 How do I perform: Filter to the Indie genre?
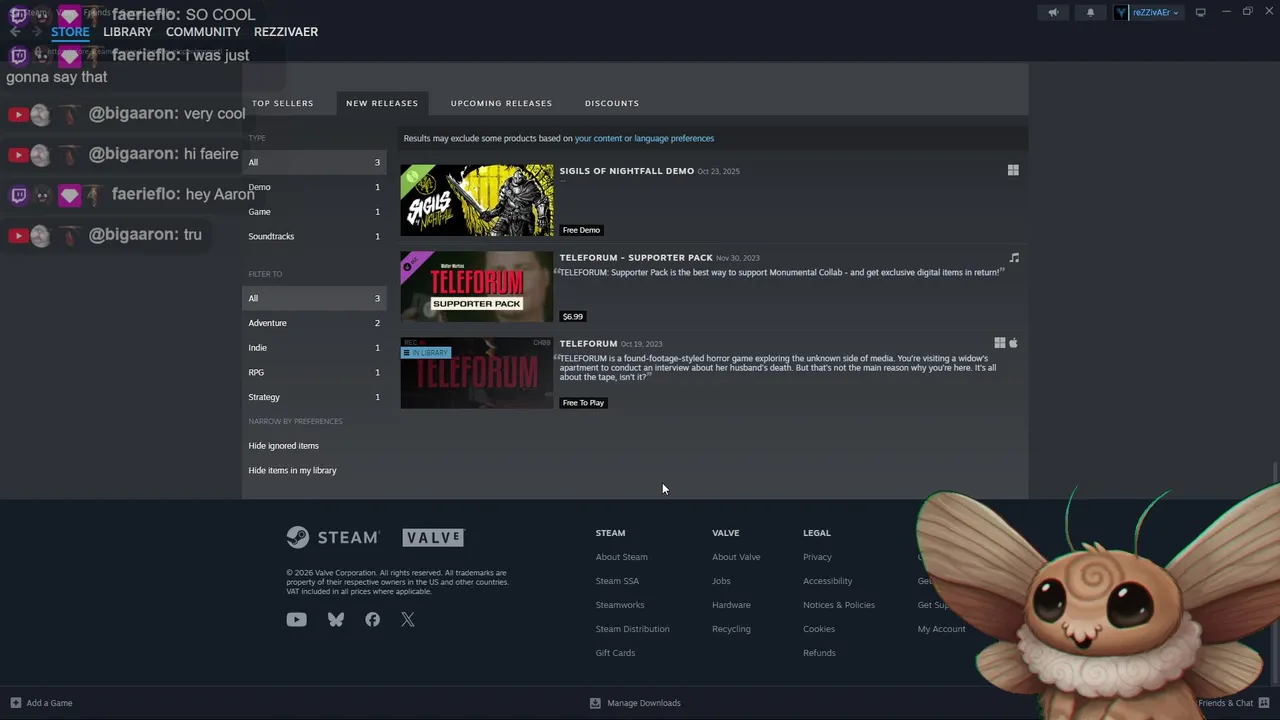click(314, 348)
